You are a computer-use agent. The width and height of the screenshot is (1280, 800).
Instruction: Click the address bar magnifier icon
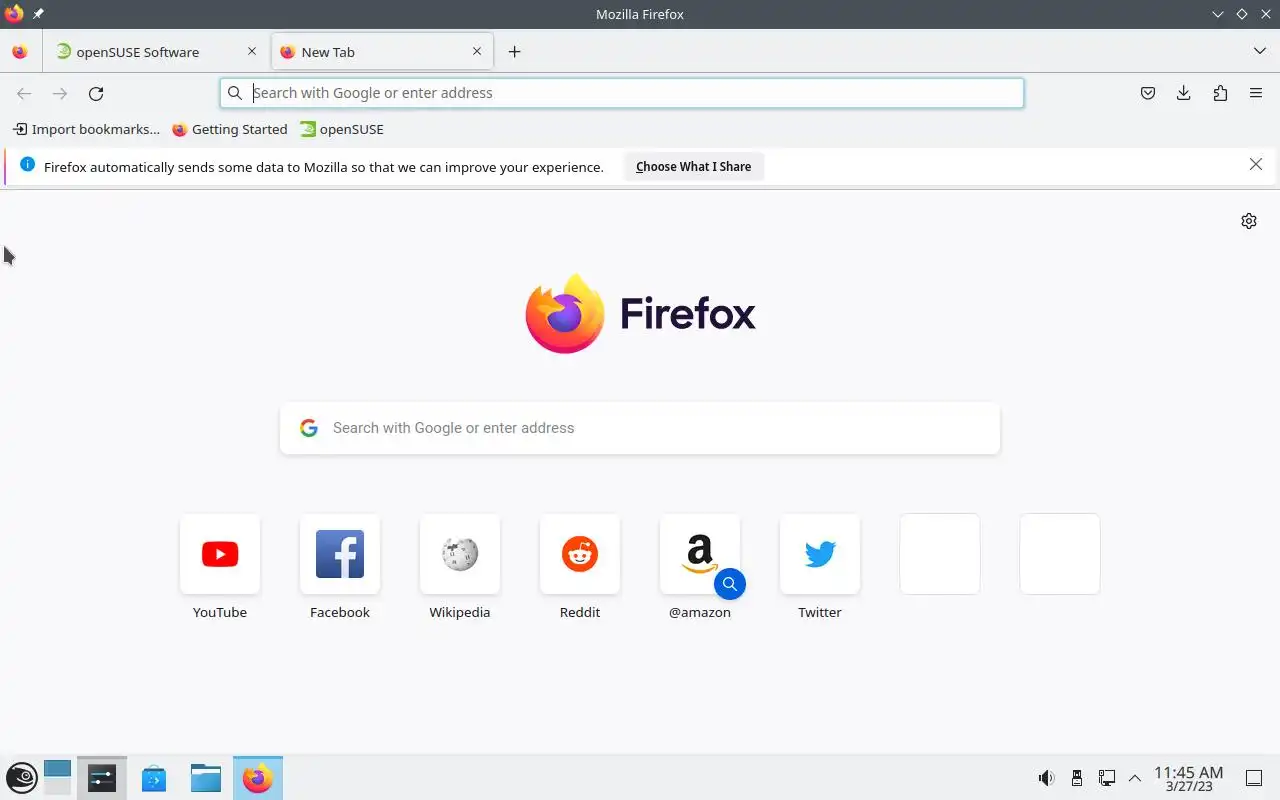(235, 93)
